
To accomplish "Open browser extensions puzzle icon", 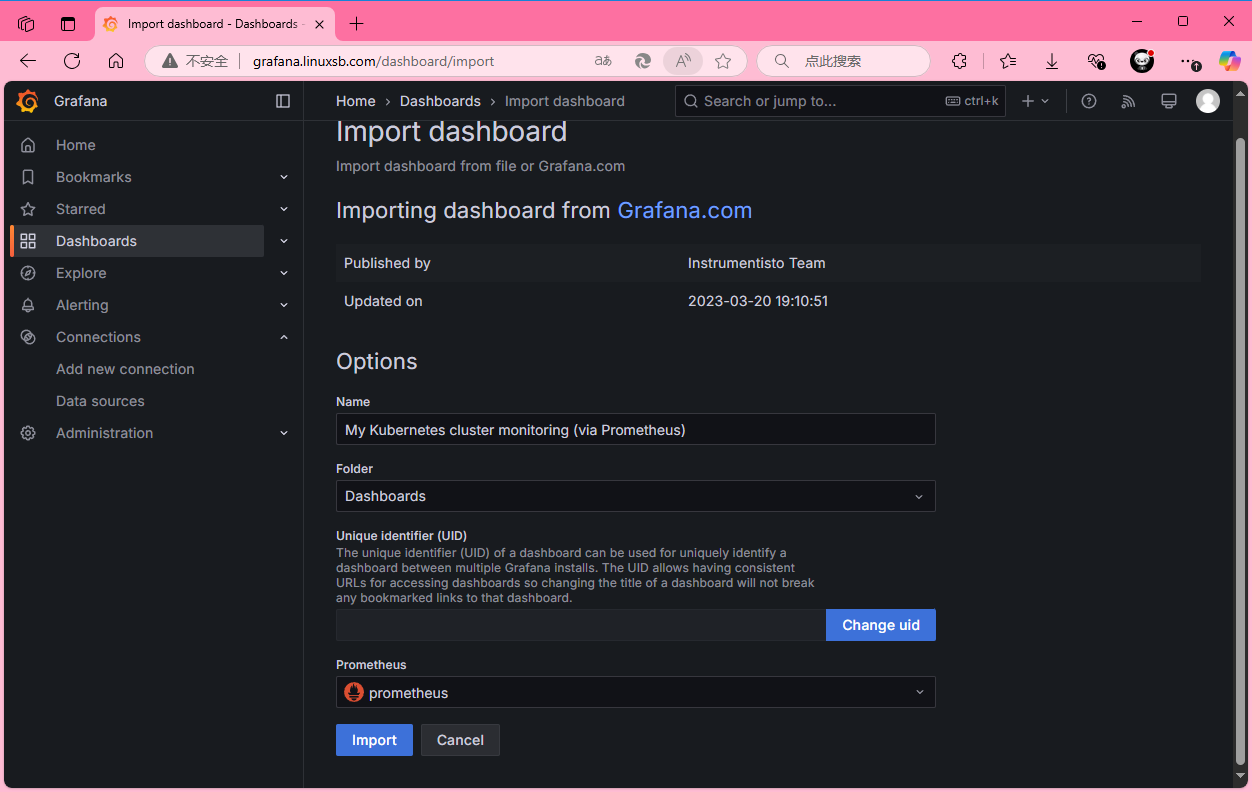I will (x=959, y=61).
